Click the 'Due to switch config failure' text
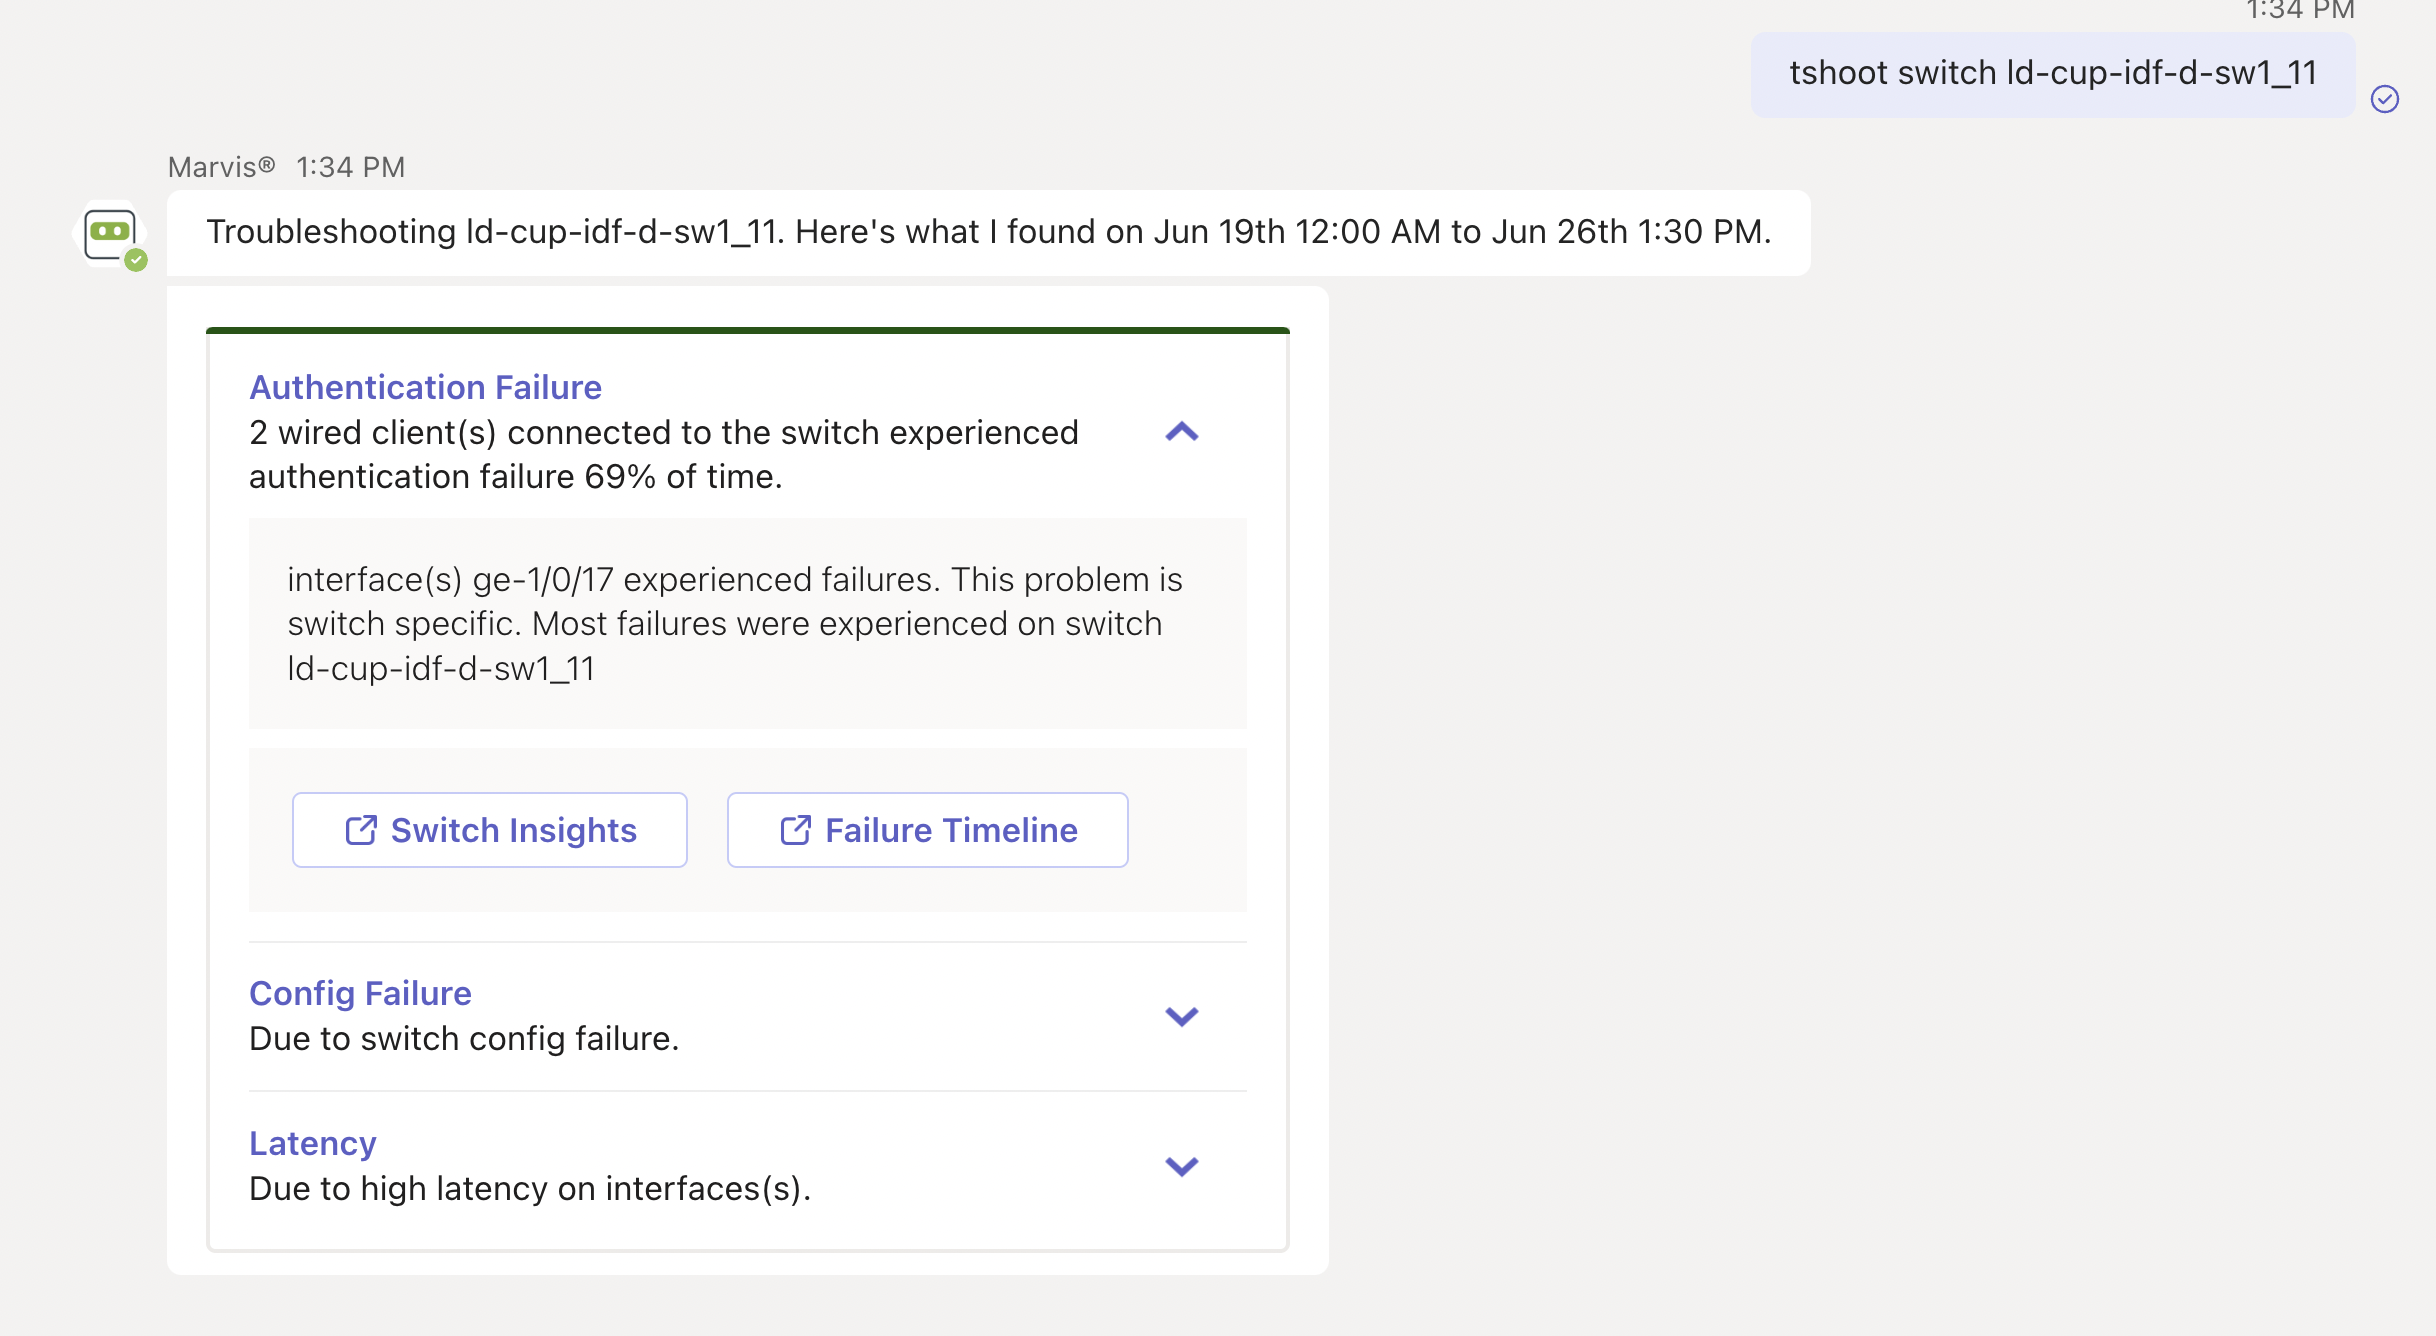Image resolution: width=2436 pixels, height=1336 pixels. pos(464,1039)
